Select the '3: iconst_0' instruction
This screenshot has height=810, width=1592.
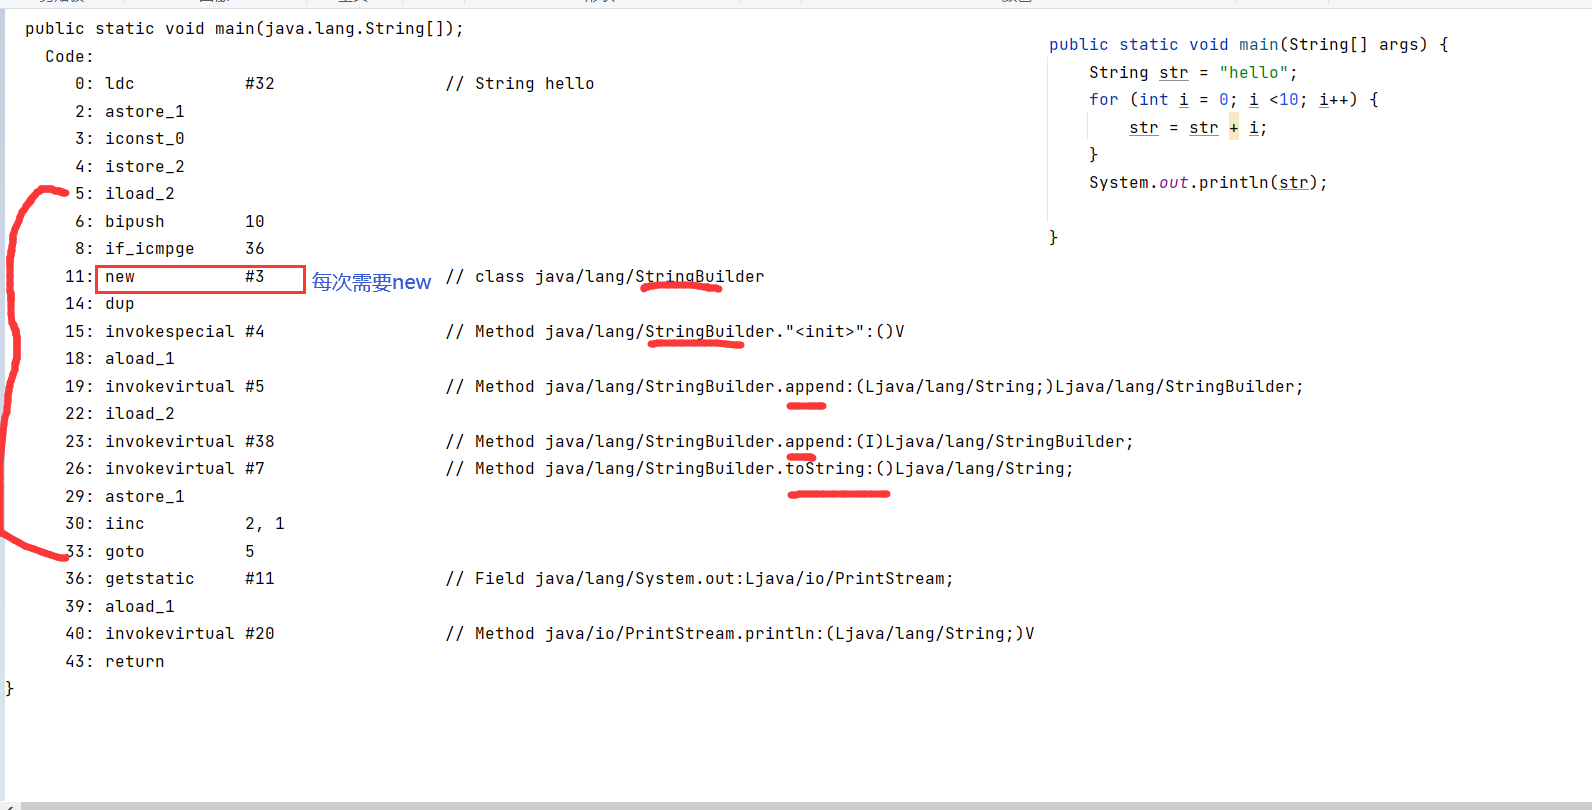130,139
